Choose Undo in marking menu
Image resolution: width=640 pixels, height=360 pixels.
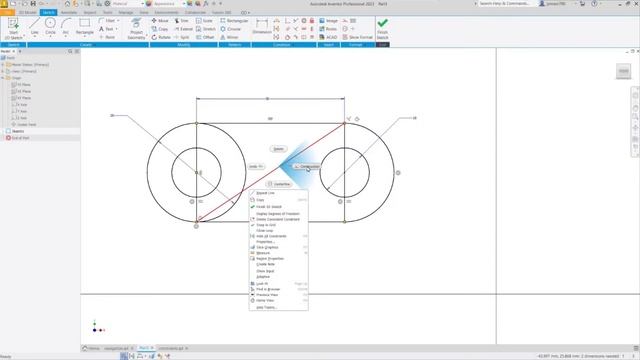[256, 167]
